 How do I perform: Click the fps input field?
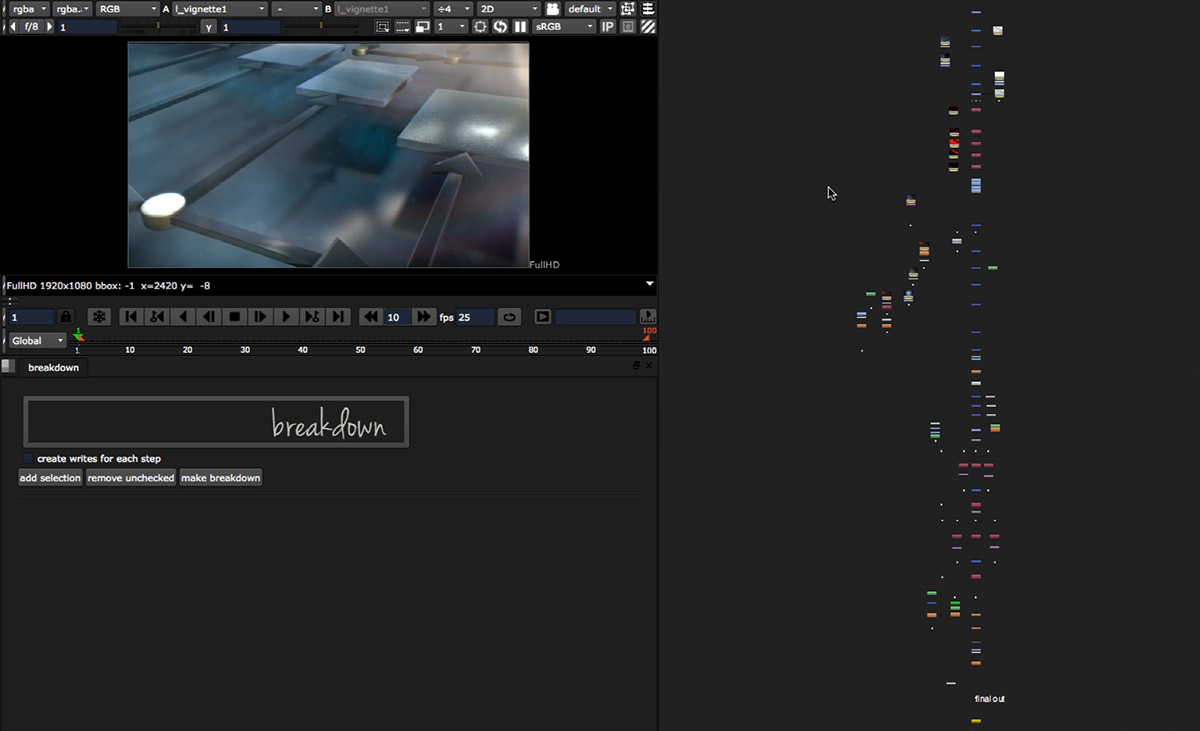pos(474,317)
